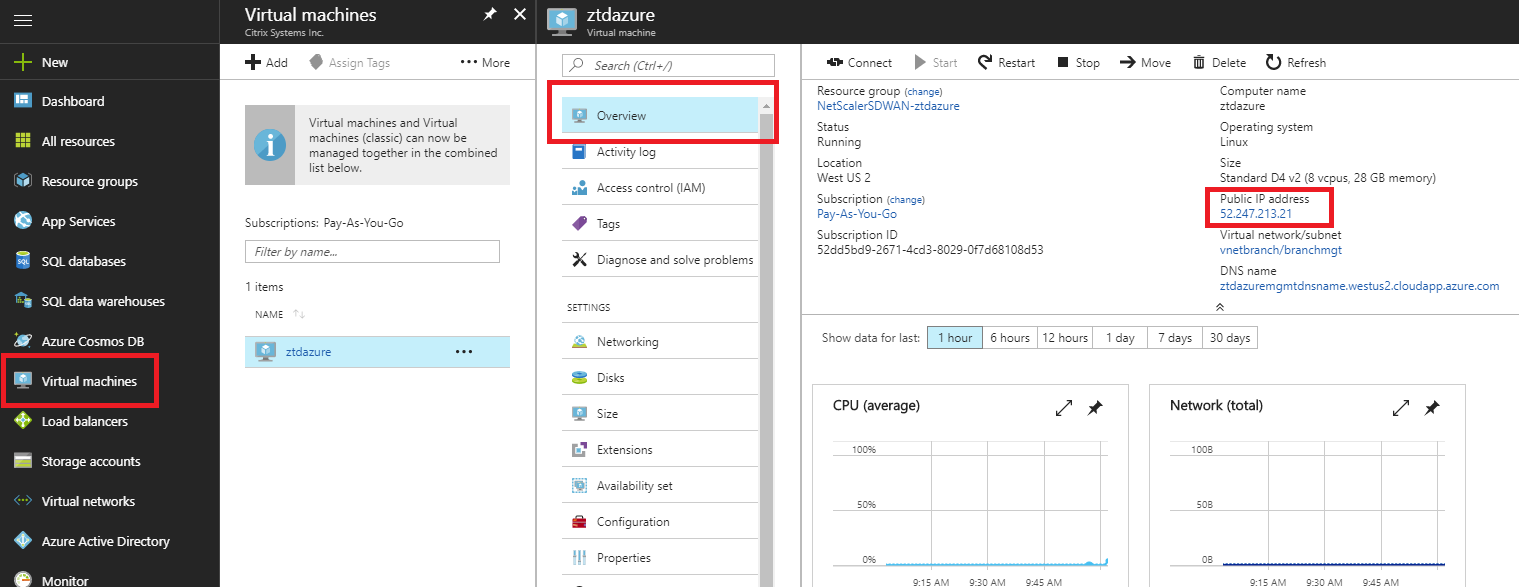The image size is (1519, 587).
Task: Select the 30 days time range
Action: (x=1230, y=338)
